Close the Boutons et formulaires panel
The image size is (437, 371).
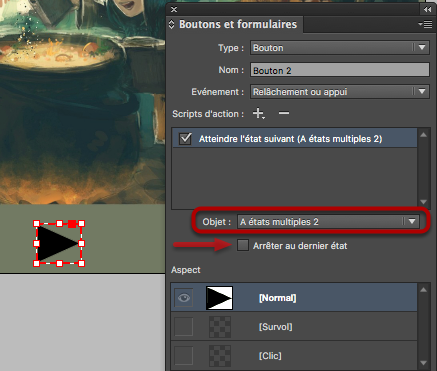[x=174, y=9]
